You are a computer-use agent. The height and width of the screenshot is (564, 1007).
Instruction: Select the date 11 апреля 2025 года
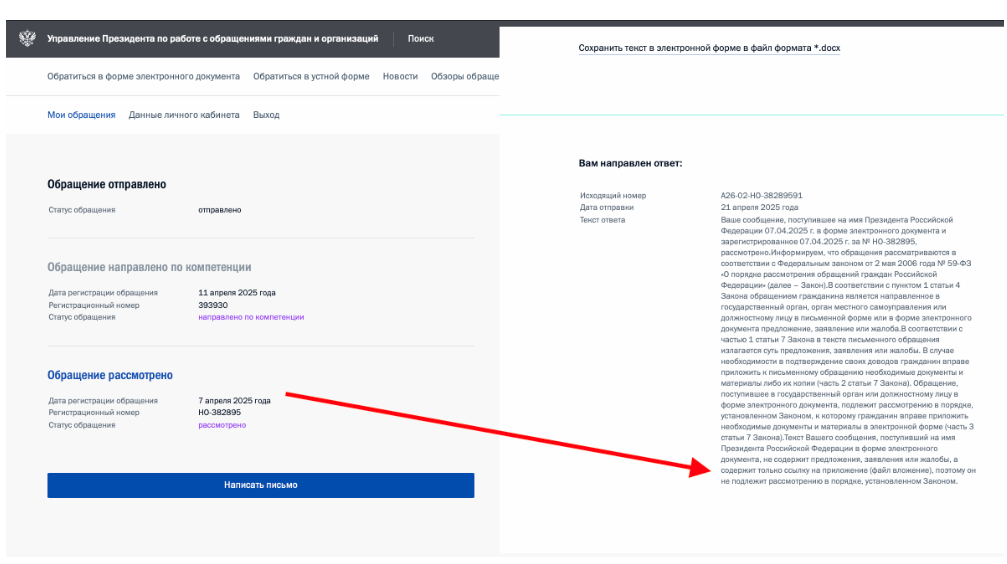(237, 293)
